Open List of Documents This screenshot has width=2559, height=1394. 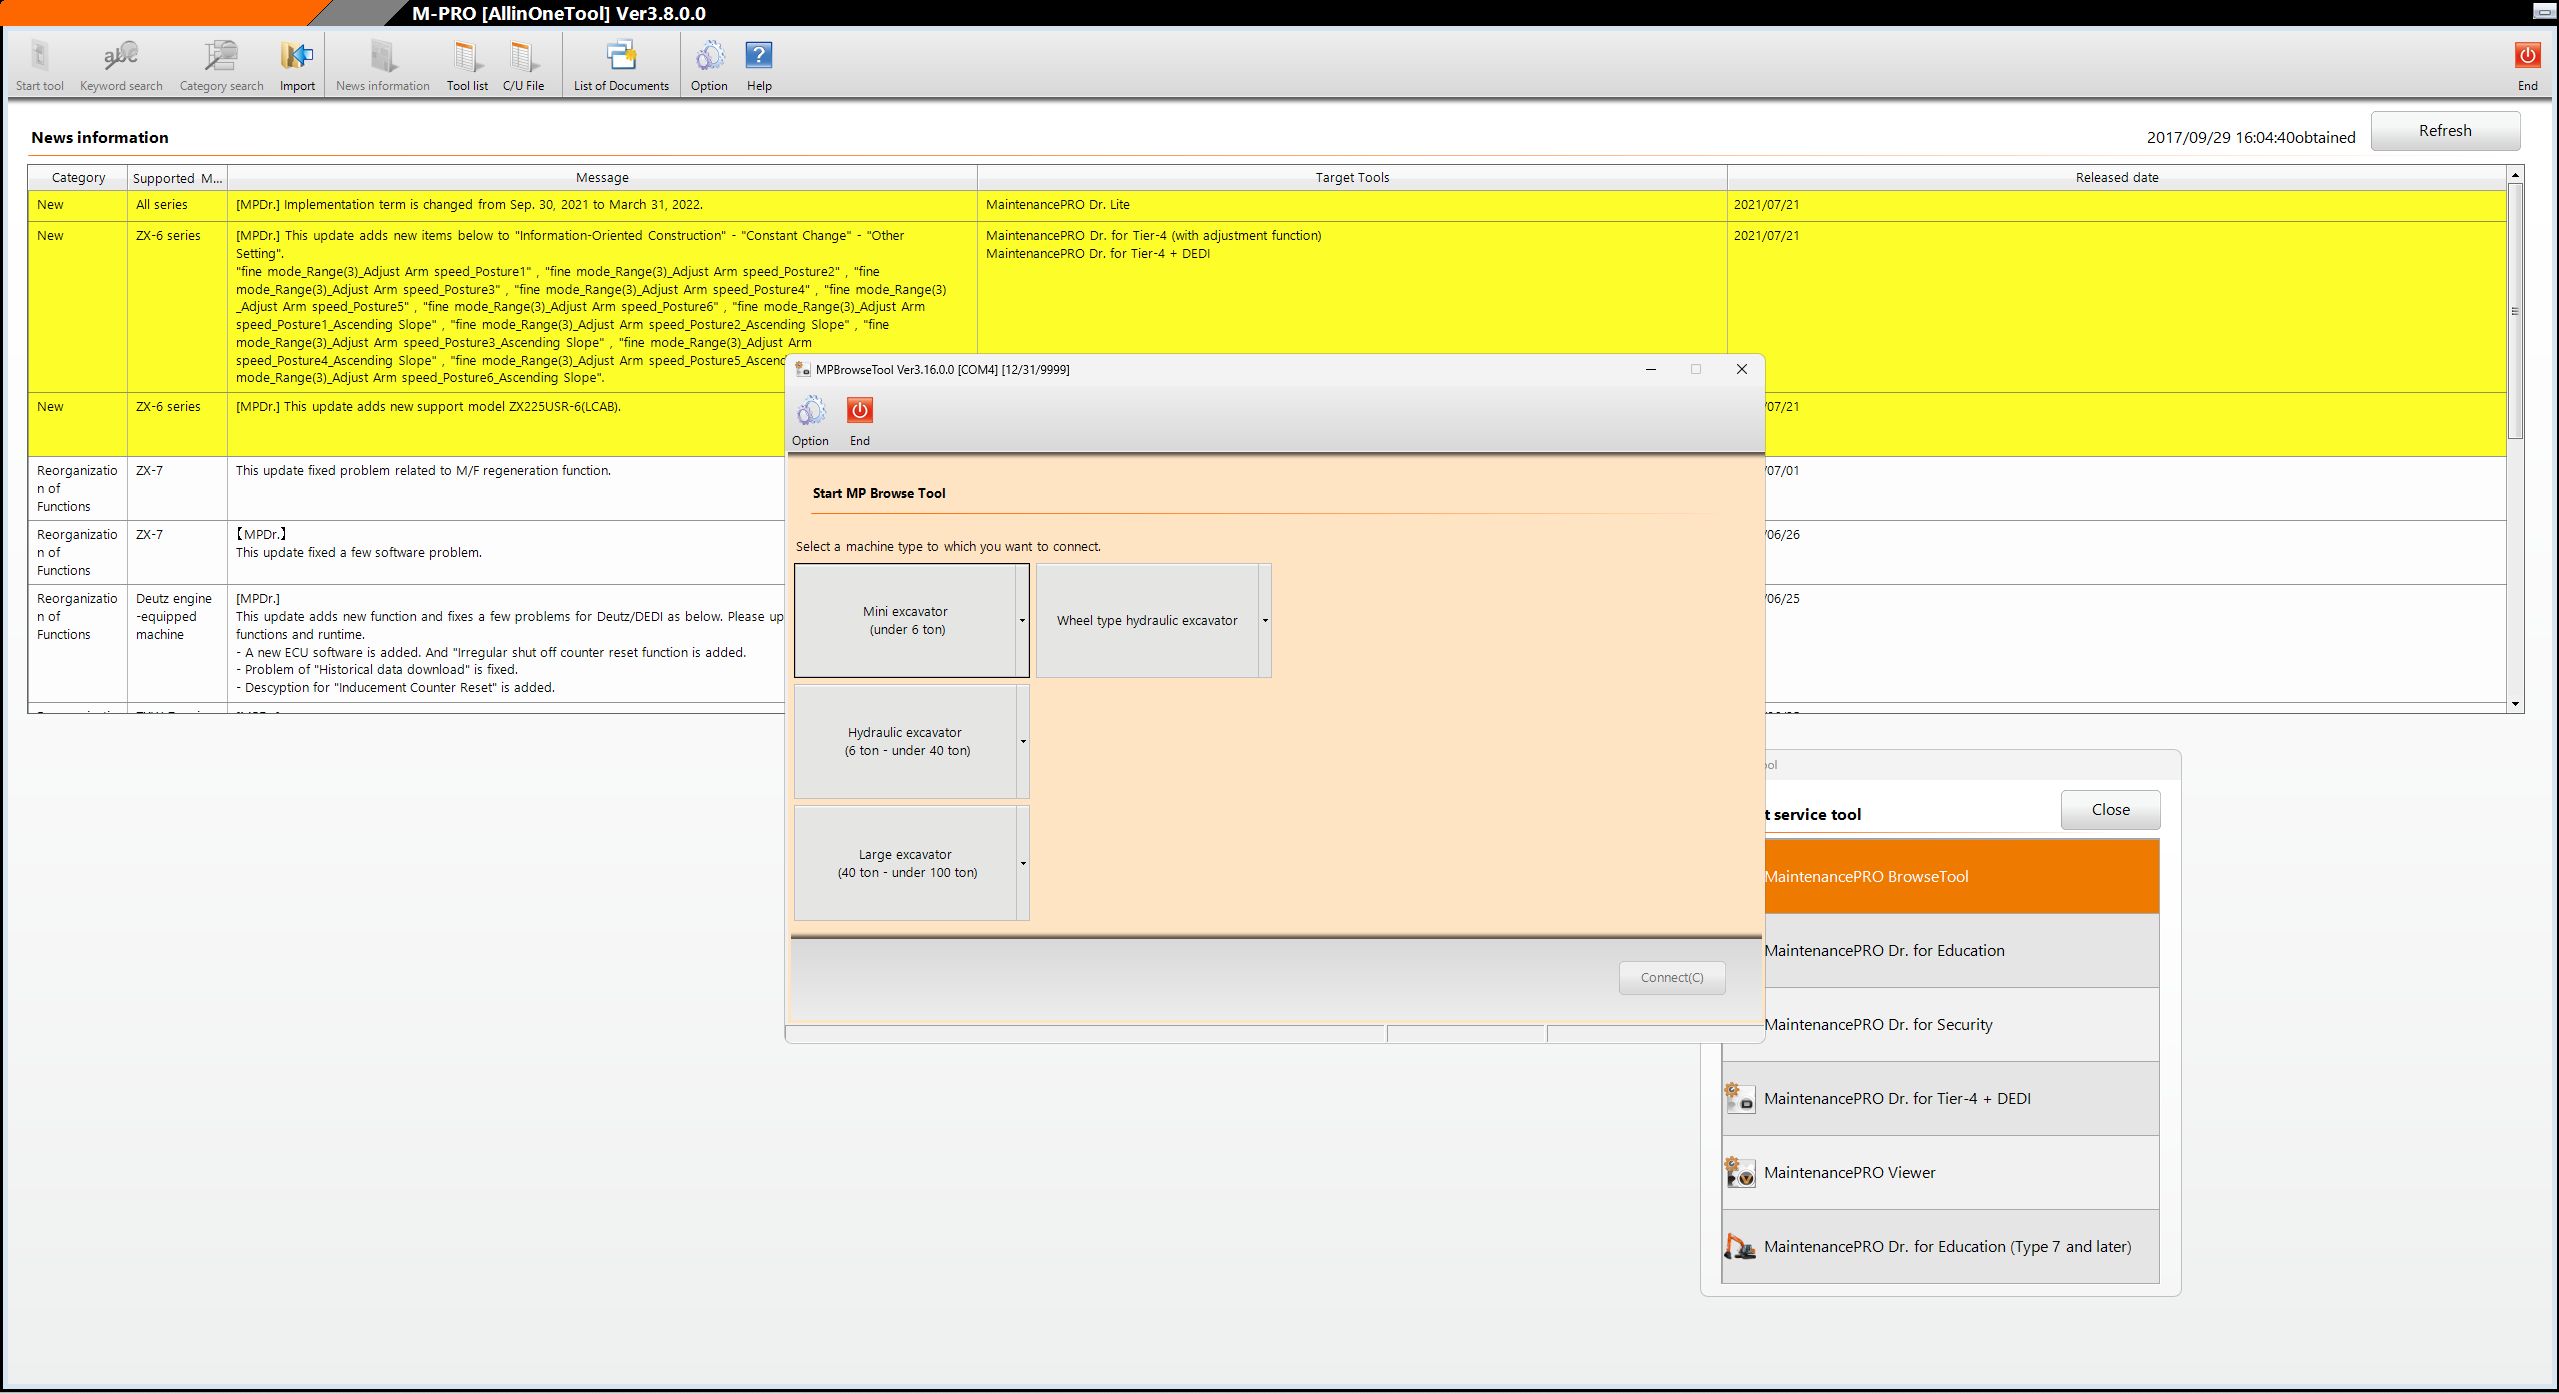pos(621,56)
